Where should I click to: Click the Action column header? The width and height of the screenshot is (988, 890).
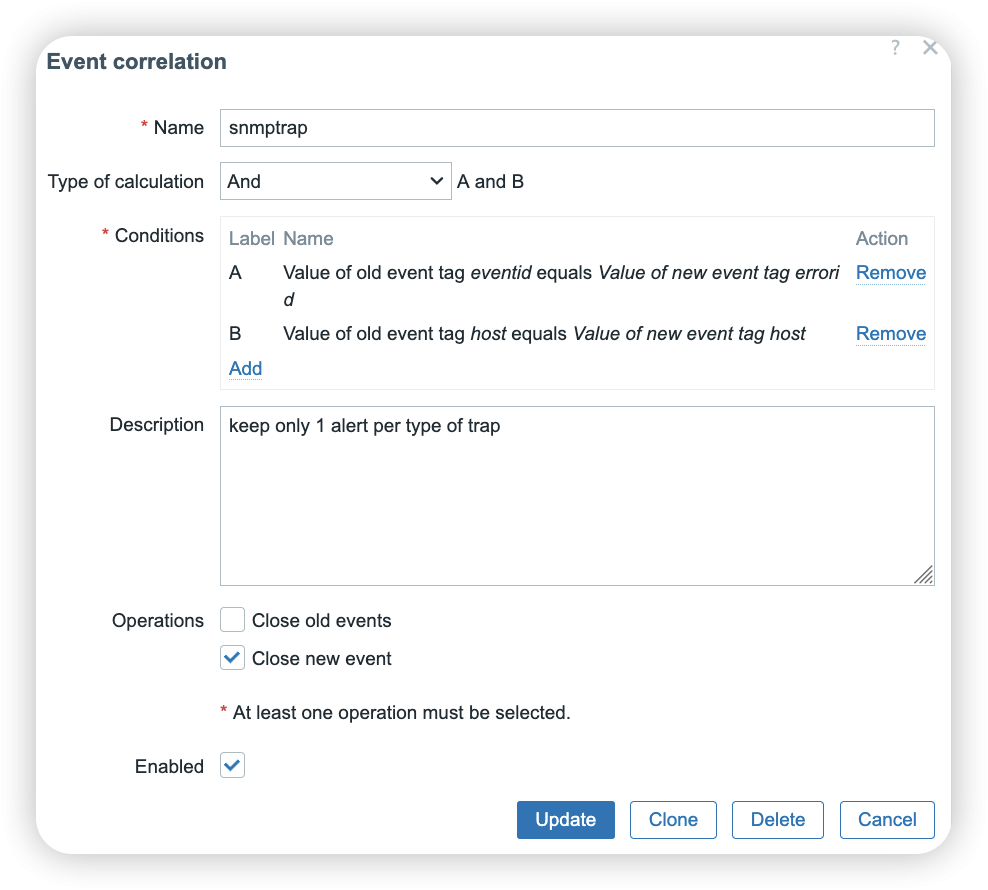pyautogui.click(x=881, y=239)
